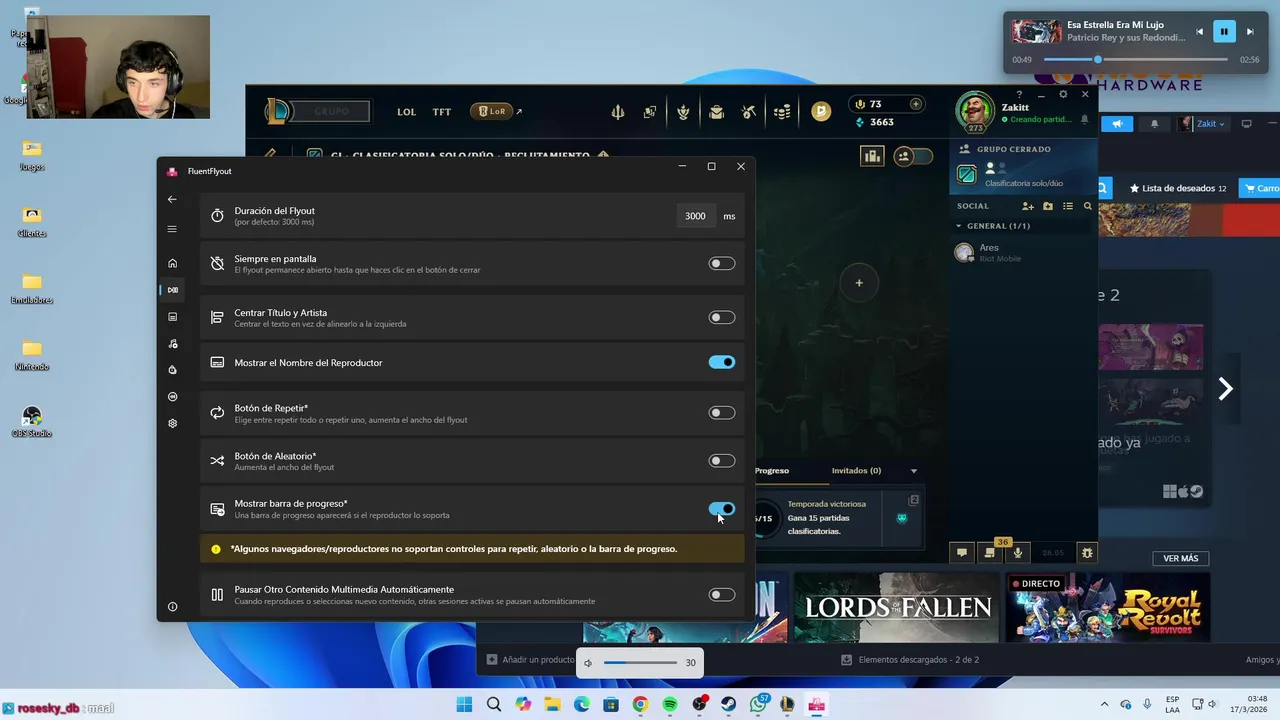Seek the song progress bar in flyout
Viewport: 1280px width, 720px height.
[1136, 60]
